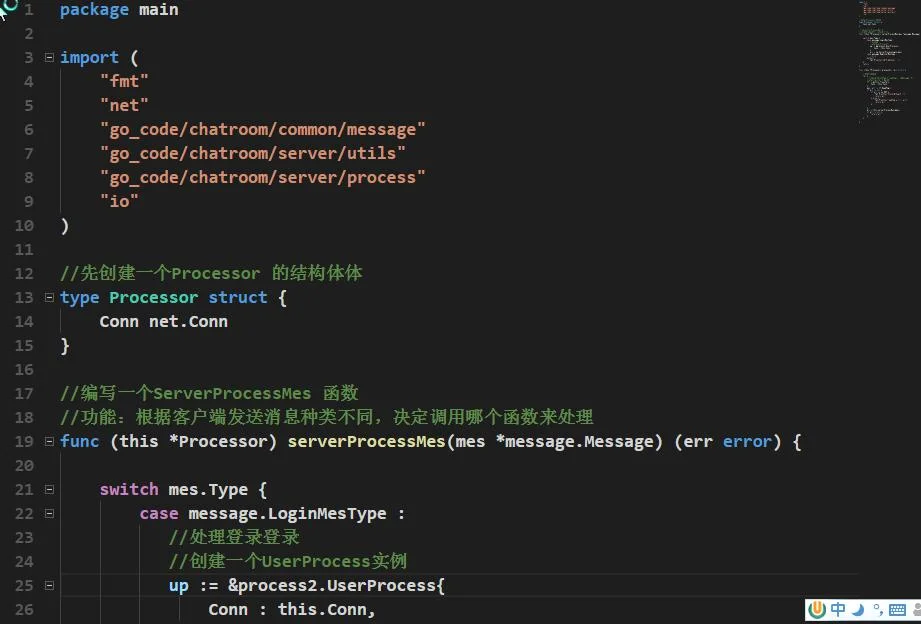The image size is (921, 624).
Task: Click the IME toolbar's U logo icon
Action: [x=817, y=609]
